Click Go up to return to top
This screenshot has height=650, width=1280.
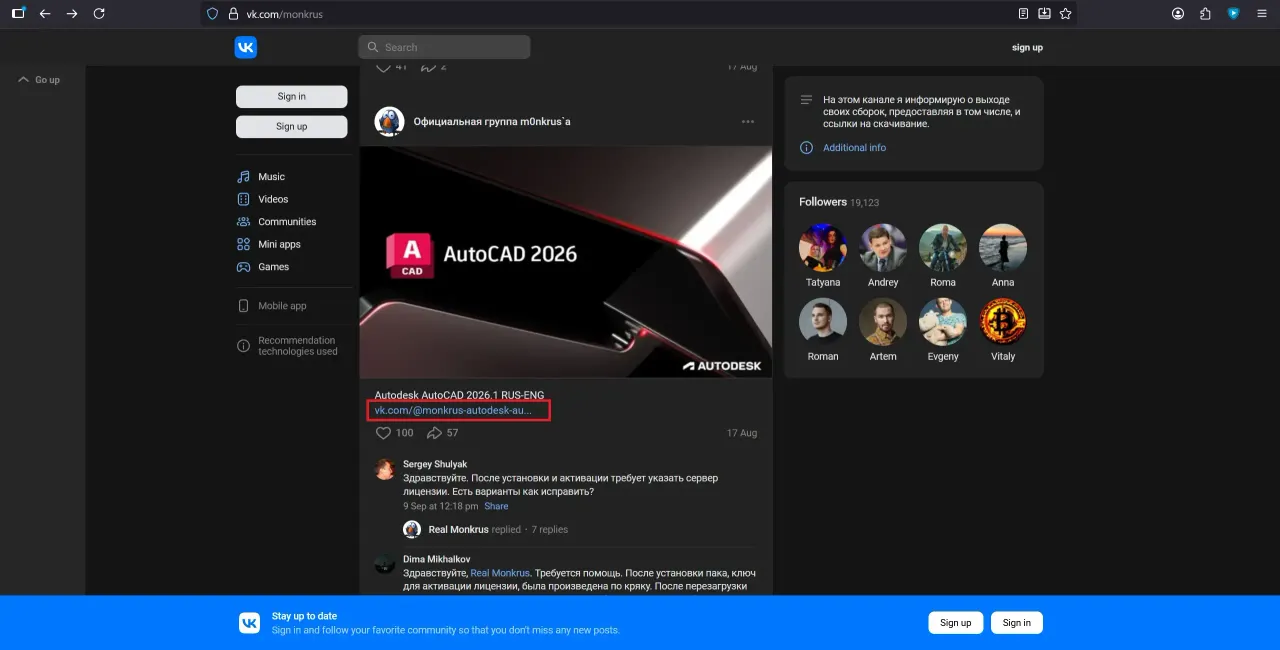[x=40, y=80]
